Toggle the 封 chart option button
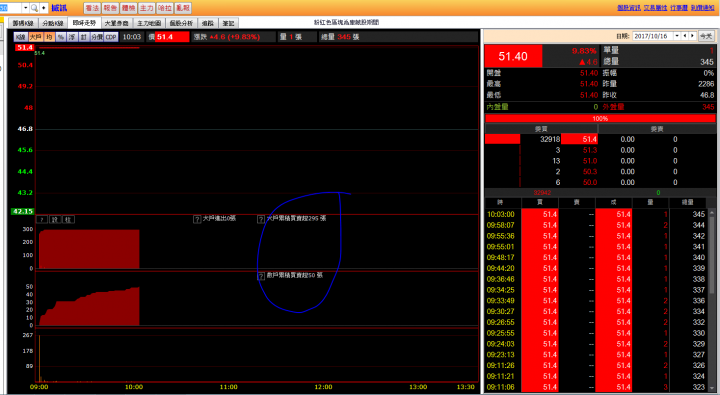Image resolution: width=720 pixels, height=395 pixels. 84,37
